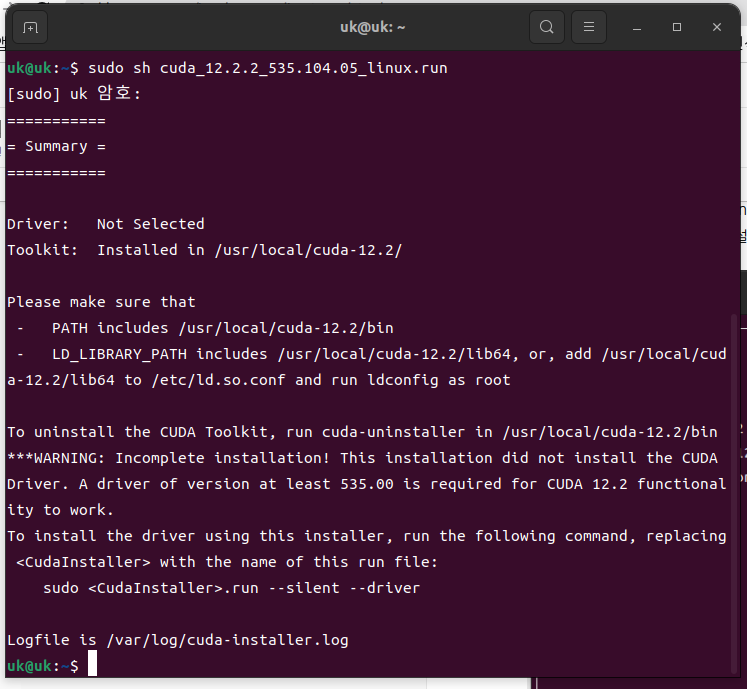Click the '/etc/ld.so.conf and run ldconfig' line
Screen dimensions: 747x689
pos(259,380)
